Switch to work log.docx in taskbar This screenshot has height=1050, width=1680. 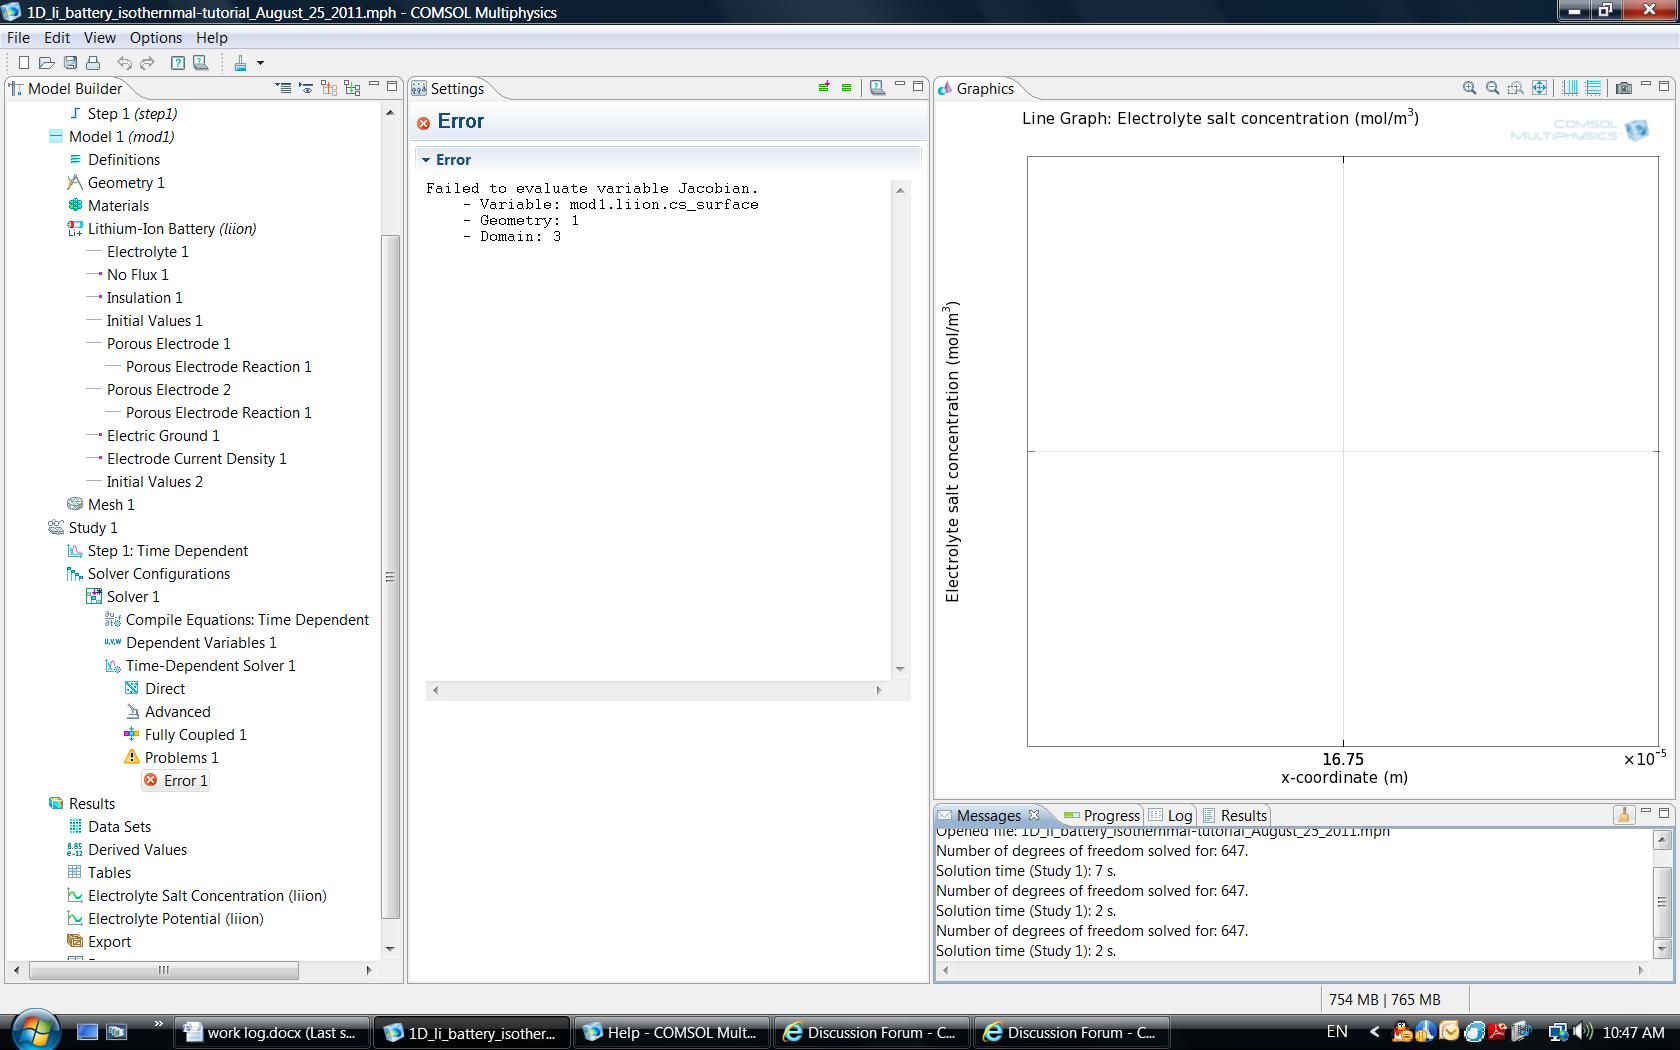[271, 1033]
